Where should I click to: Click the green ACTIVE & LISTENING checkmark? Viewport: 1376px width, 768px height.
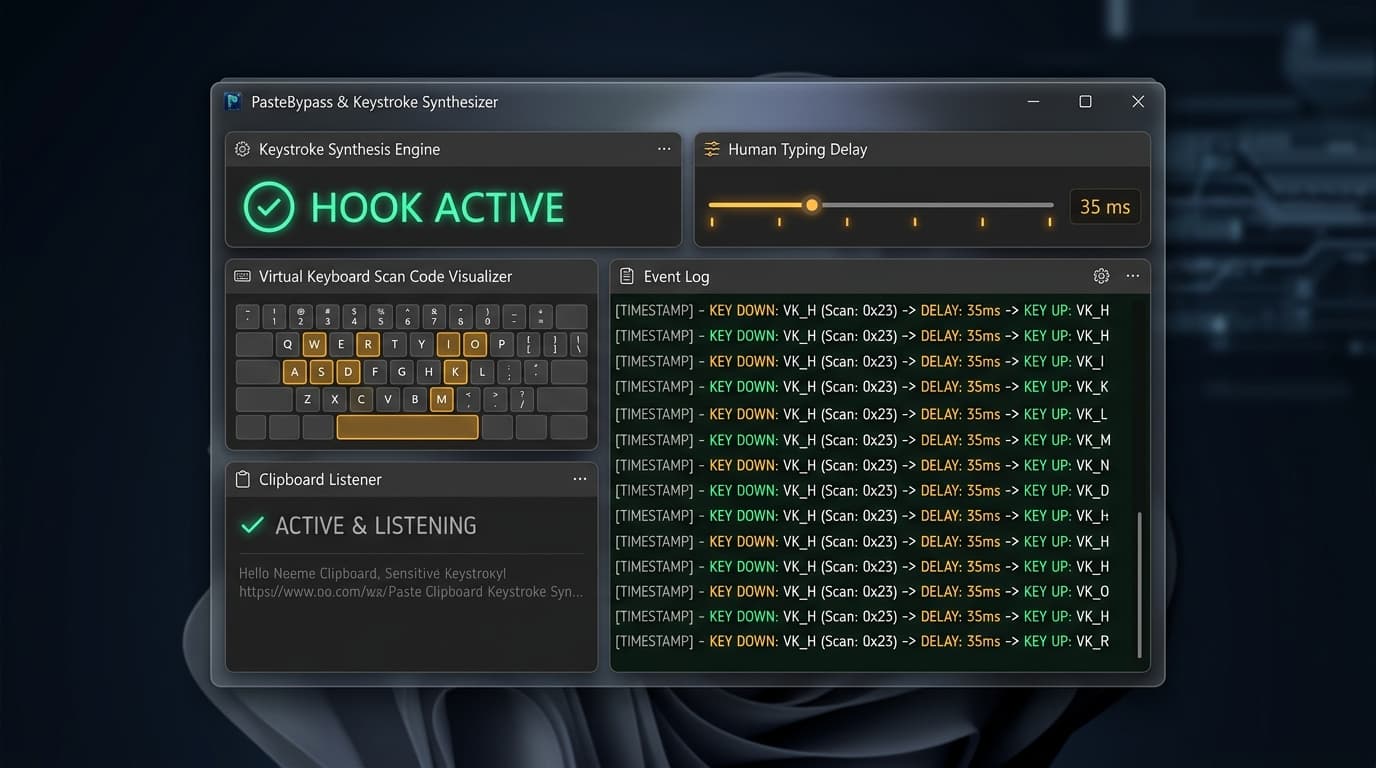click(253, 525)
